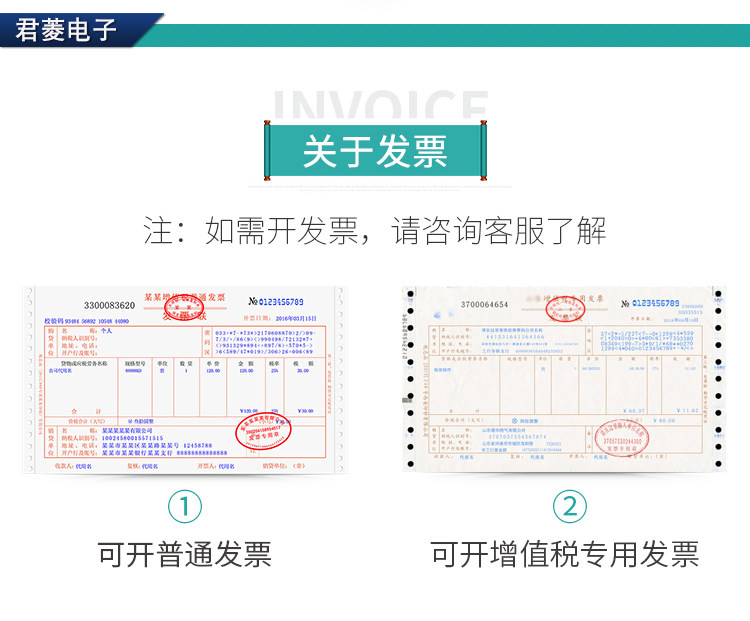750x621 pixels.
Task: Click invoice code 3300083620
Action: [110, 305]
